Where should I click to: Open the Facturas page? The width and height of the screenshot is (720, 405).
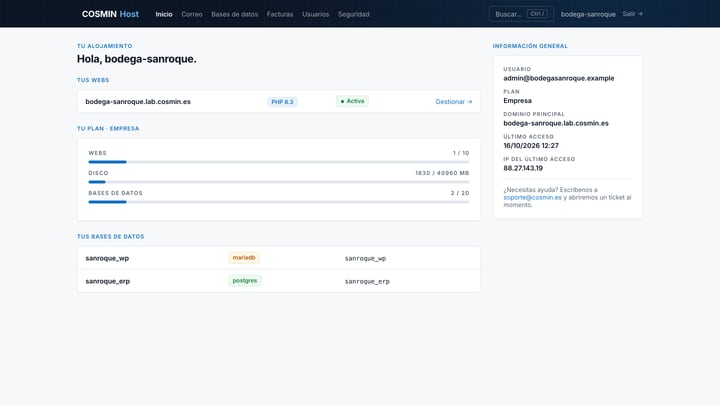(x=280, y=14)
